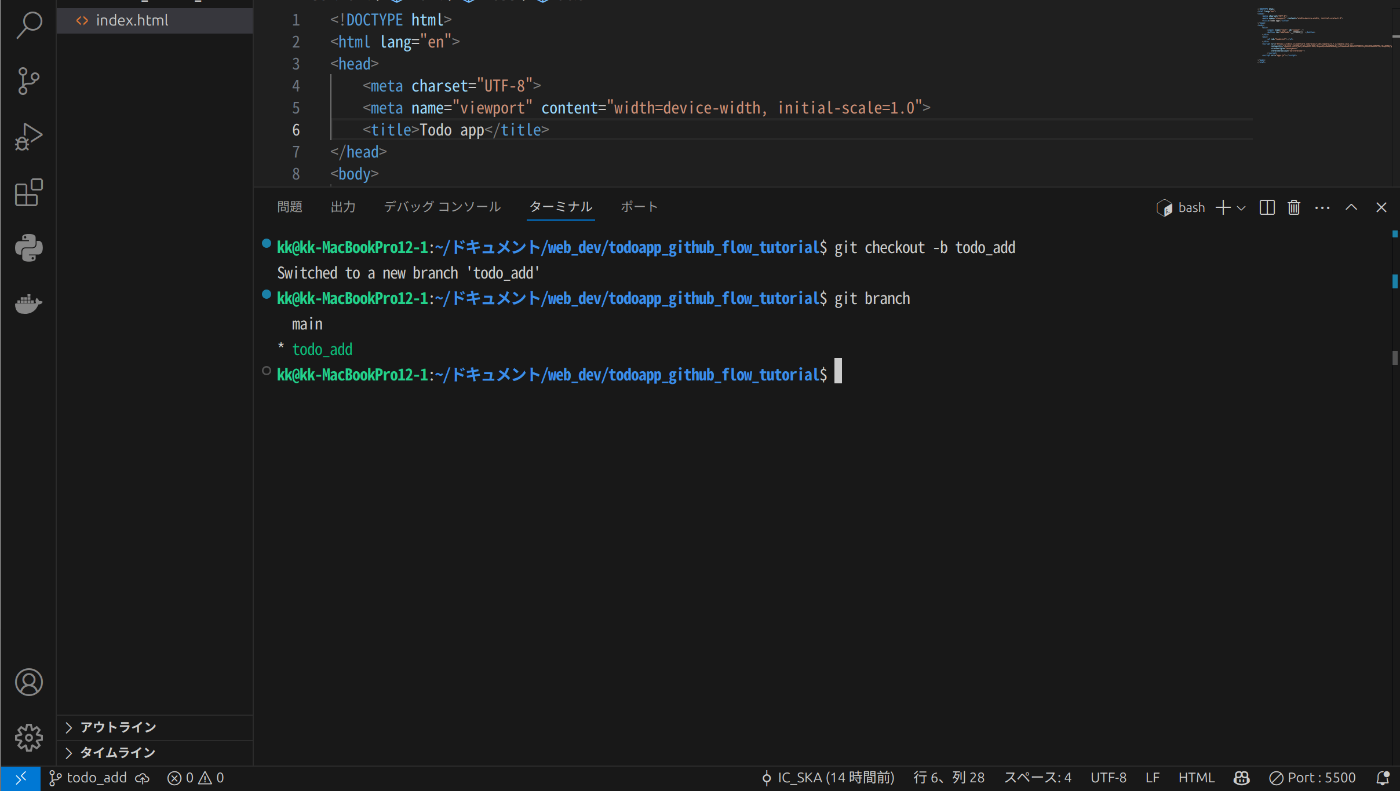Viewport: 1400px width, 791px height.
Task: Open the Run and Debug view
Action: click(x=29, y=137)
